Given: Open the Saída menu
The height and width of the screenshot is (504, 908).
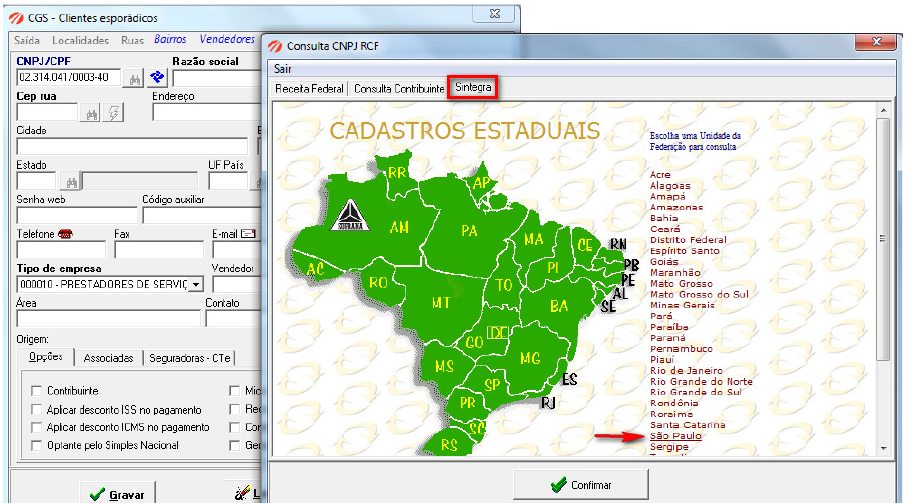Looking at the screenshot, I should pos(27,40).
